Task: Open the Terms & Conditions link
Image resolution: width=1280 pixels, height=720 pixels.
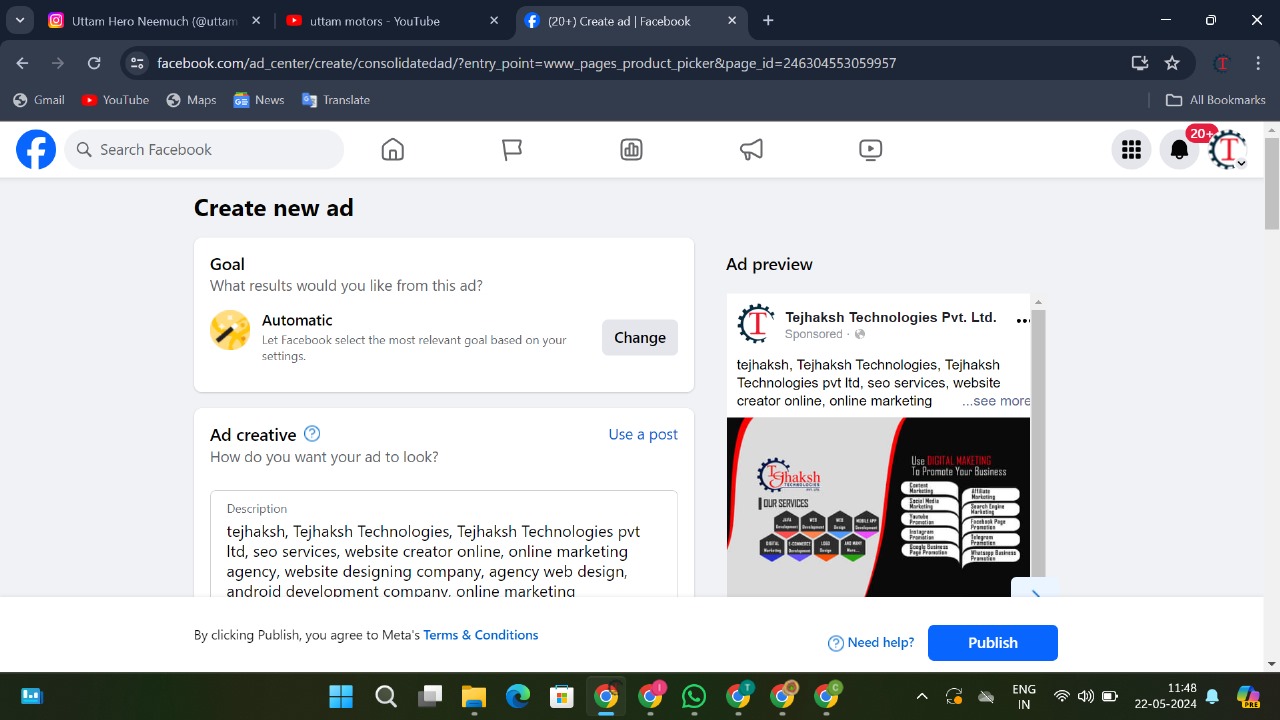Action: click(481, 635)
